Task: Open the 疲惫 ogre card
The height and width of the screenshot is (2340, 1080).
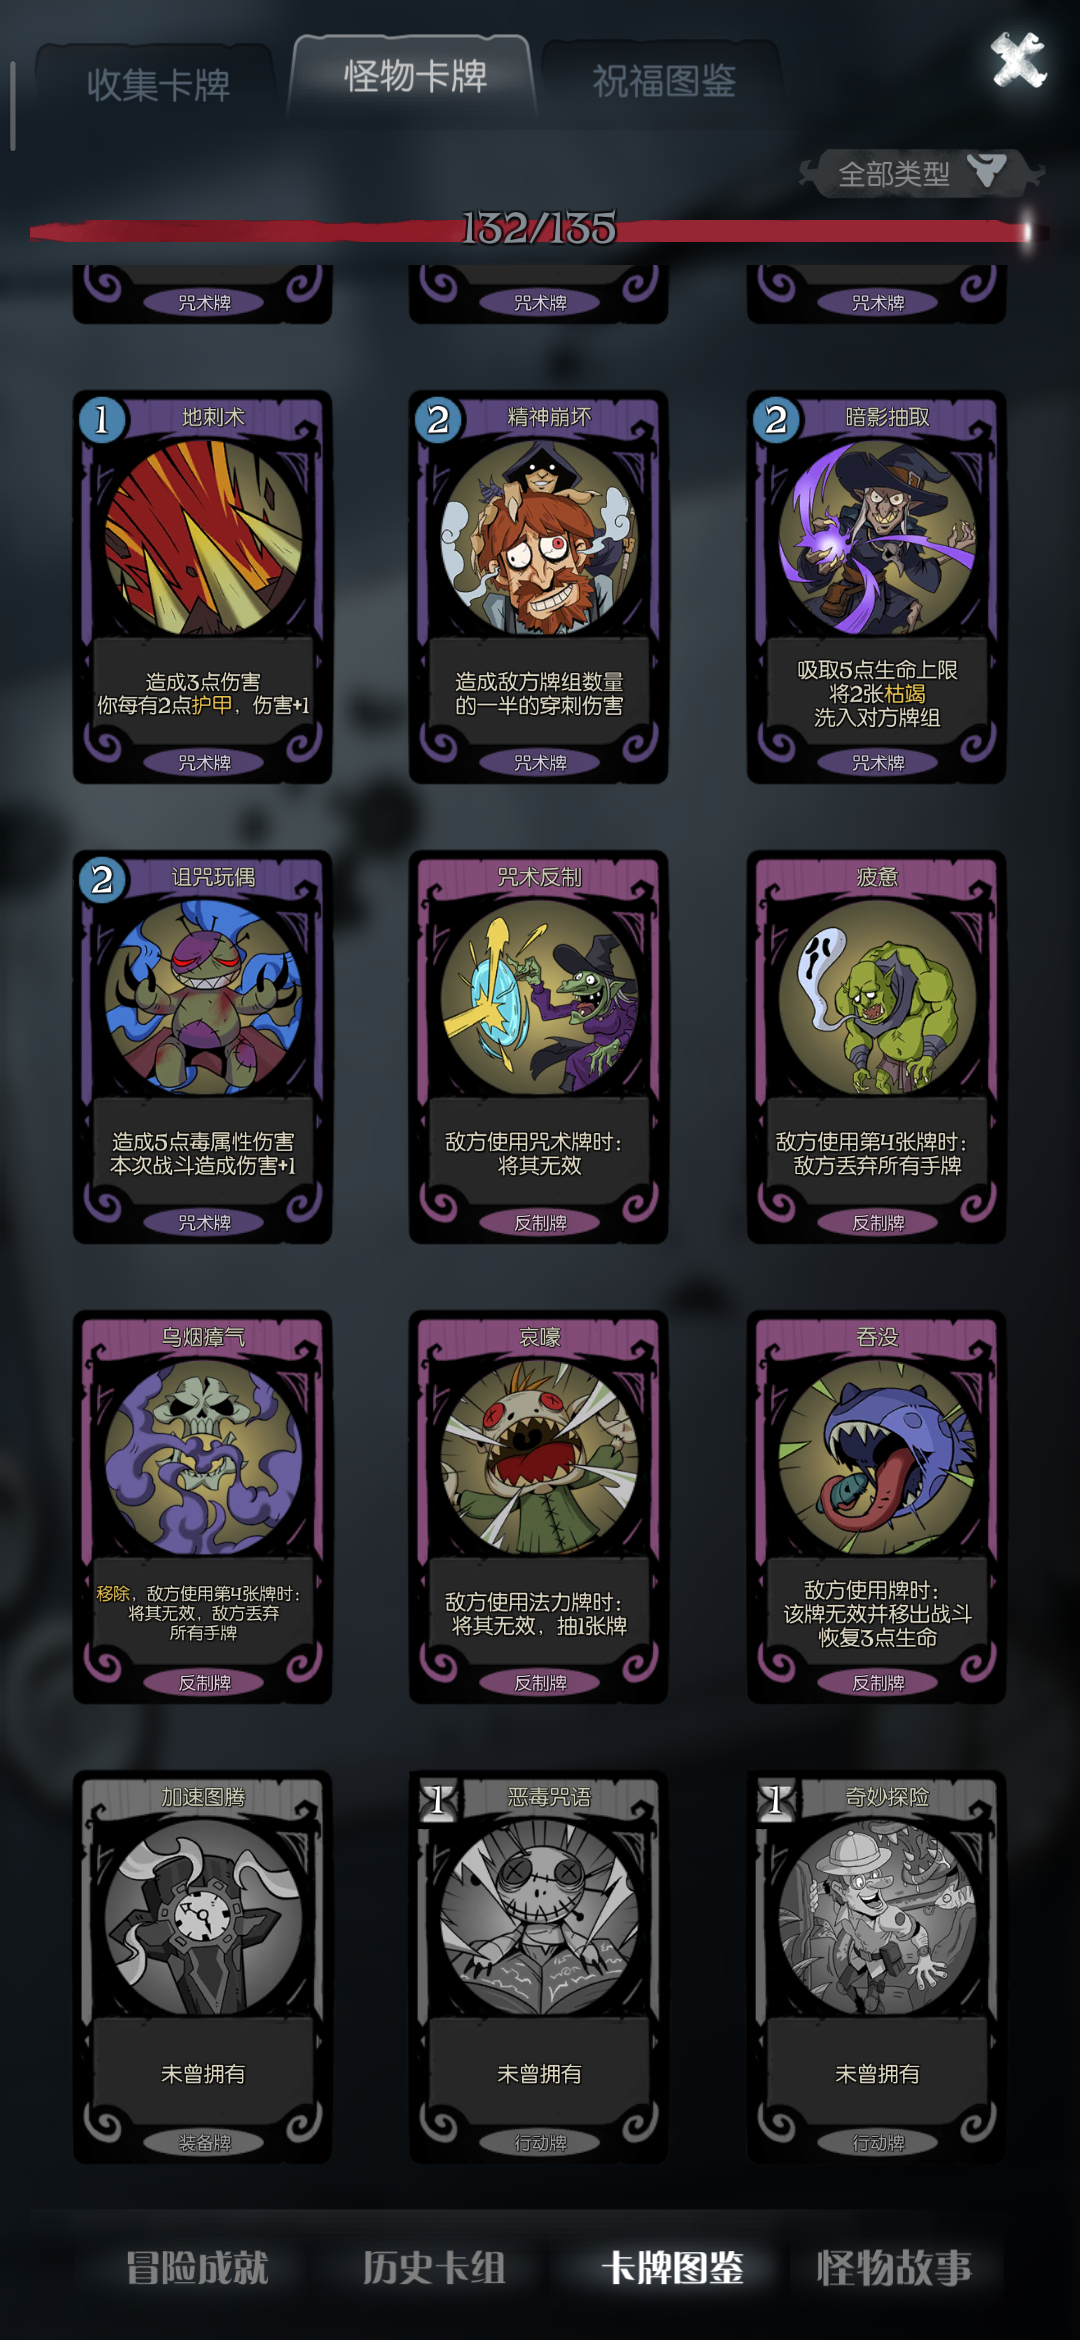Action: pyautogui.click(x=876, y=1047)
